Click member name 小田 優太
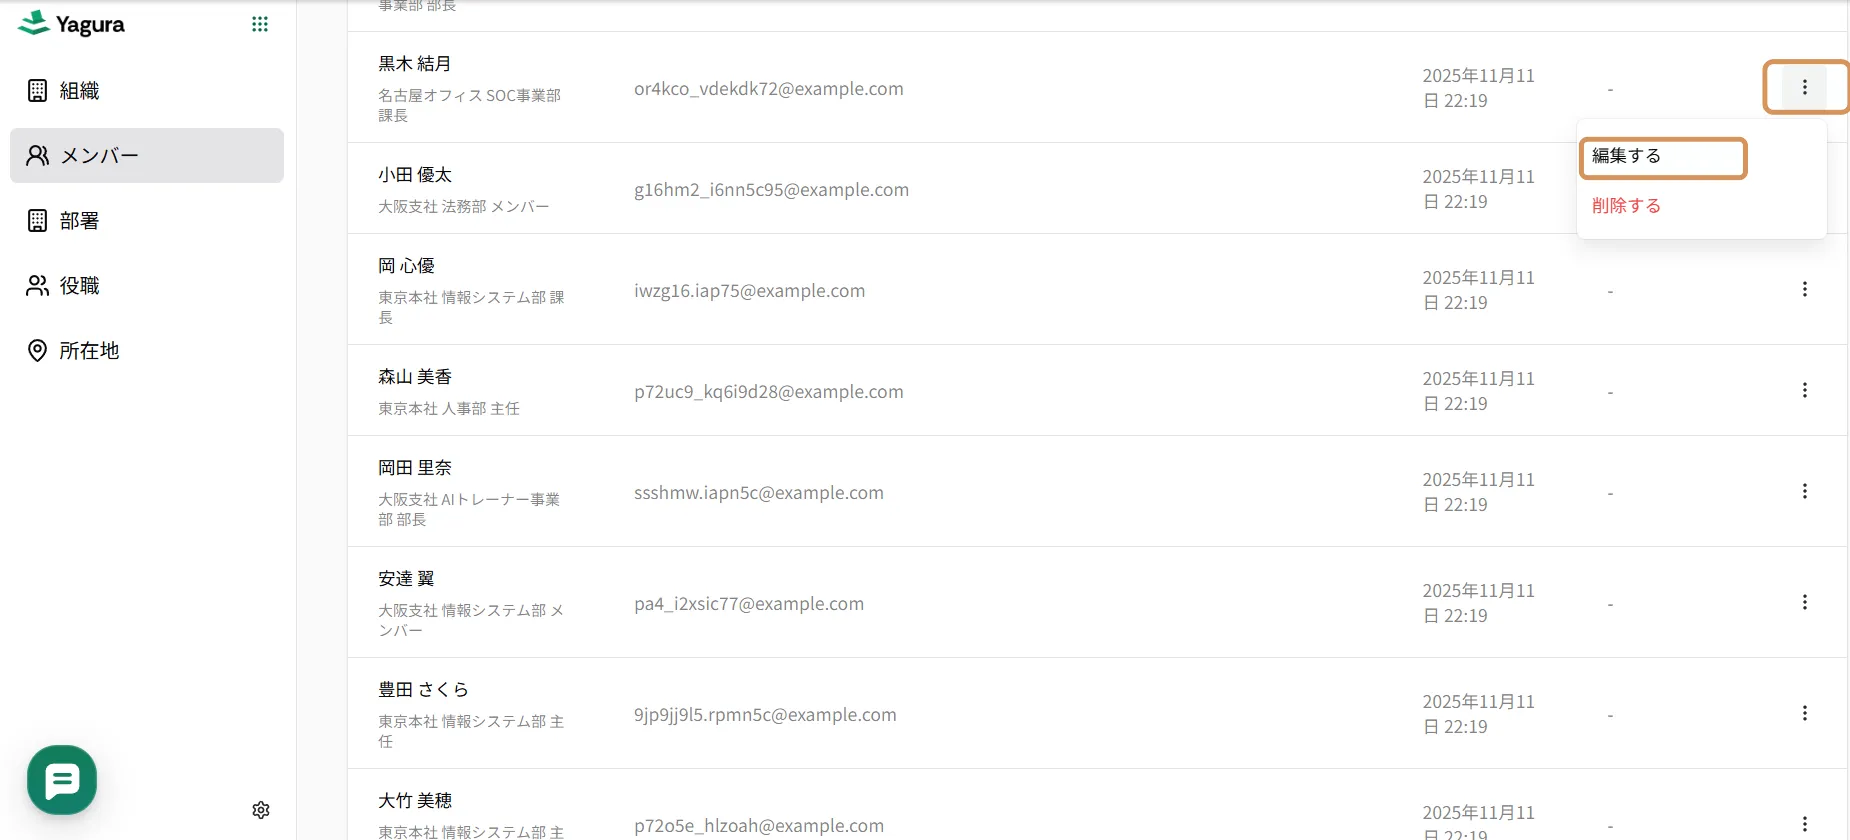1850x840 pixels. click(415, 175)
